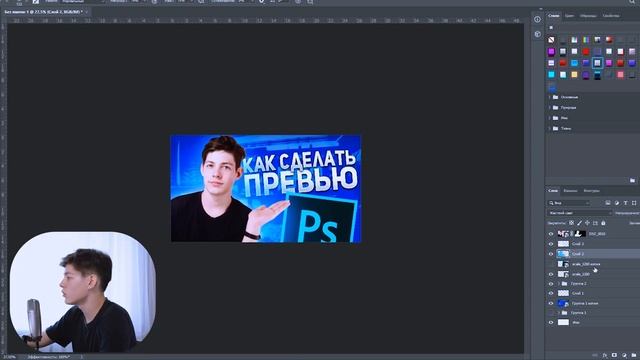Apply the pink style preset
Image resolution: width=640 pixels, height=360 pixels.
620,74
